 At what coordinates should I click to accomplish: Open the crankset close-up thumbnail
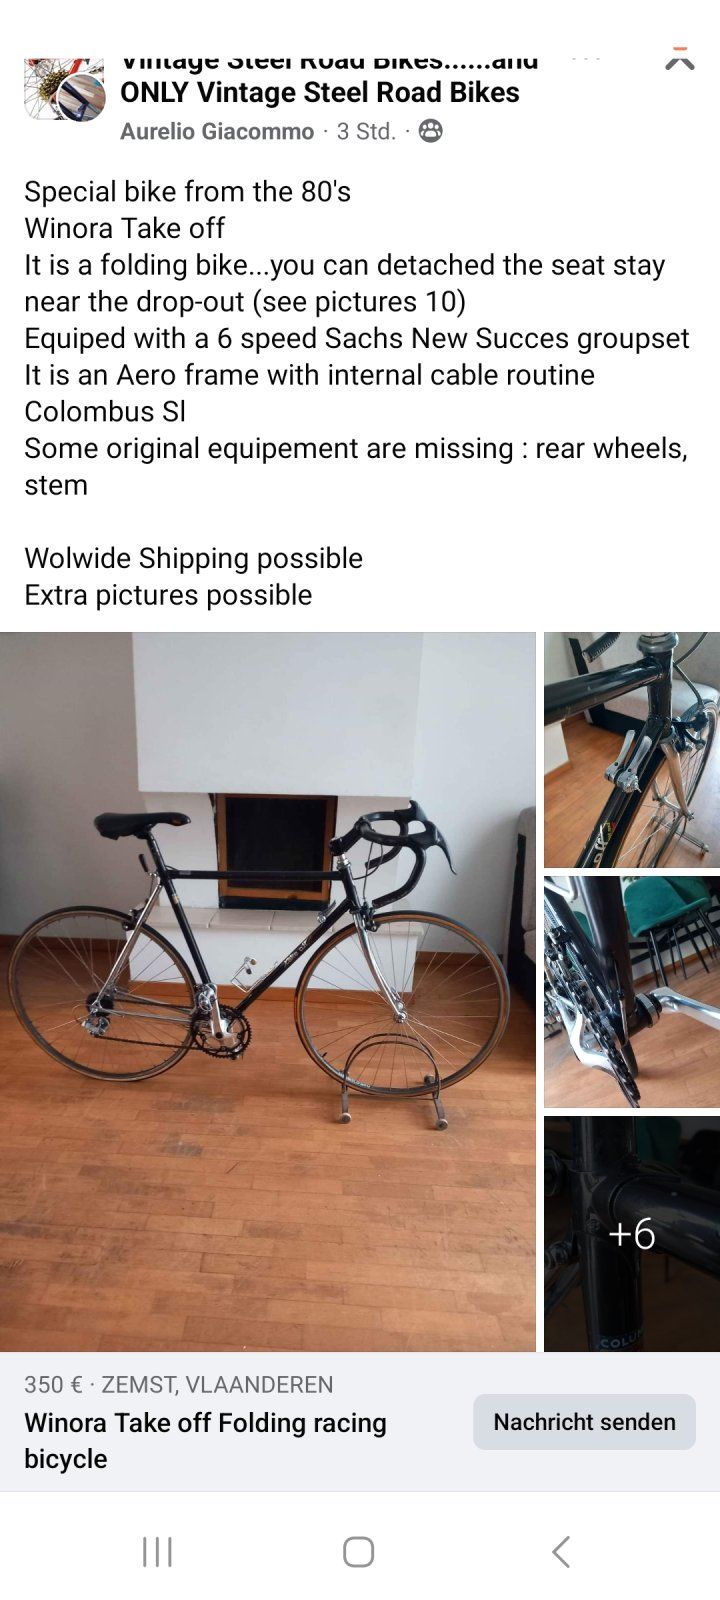[x=632, y=992]
